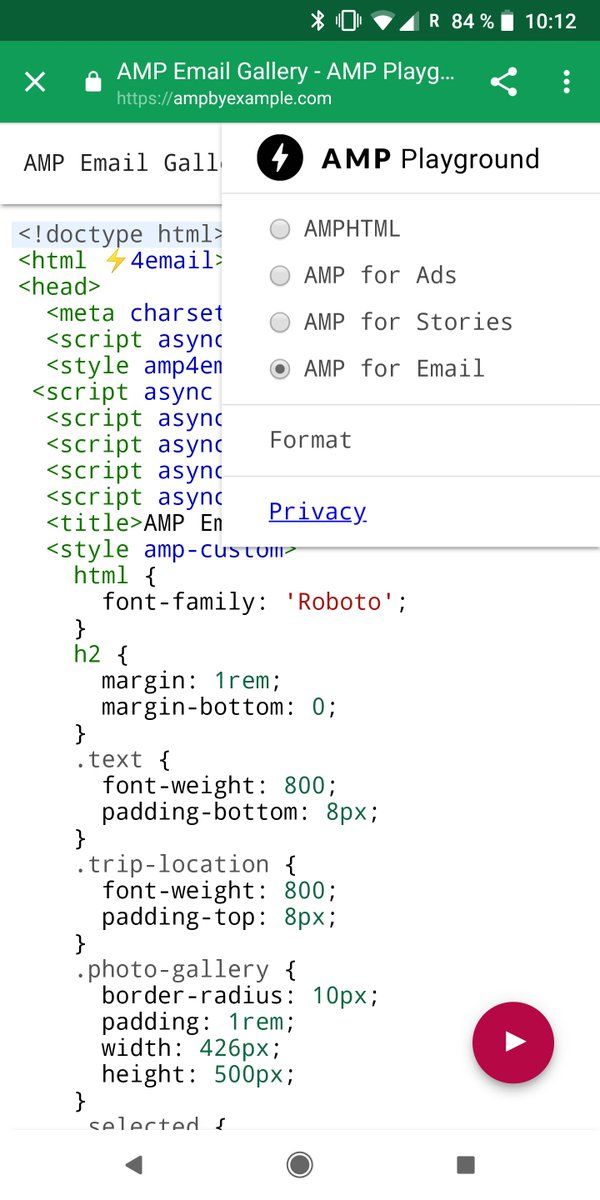Tap the Bluetooth status icon
Image resolution: width=600 pixels, height=1200 pixels.
click(317, 20)
